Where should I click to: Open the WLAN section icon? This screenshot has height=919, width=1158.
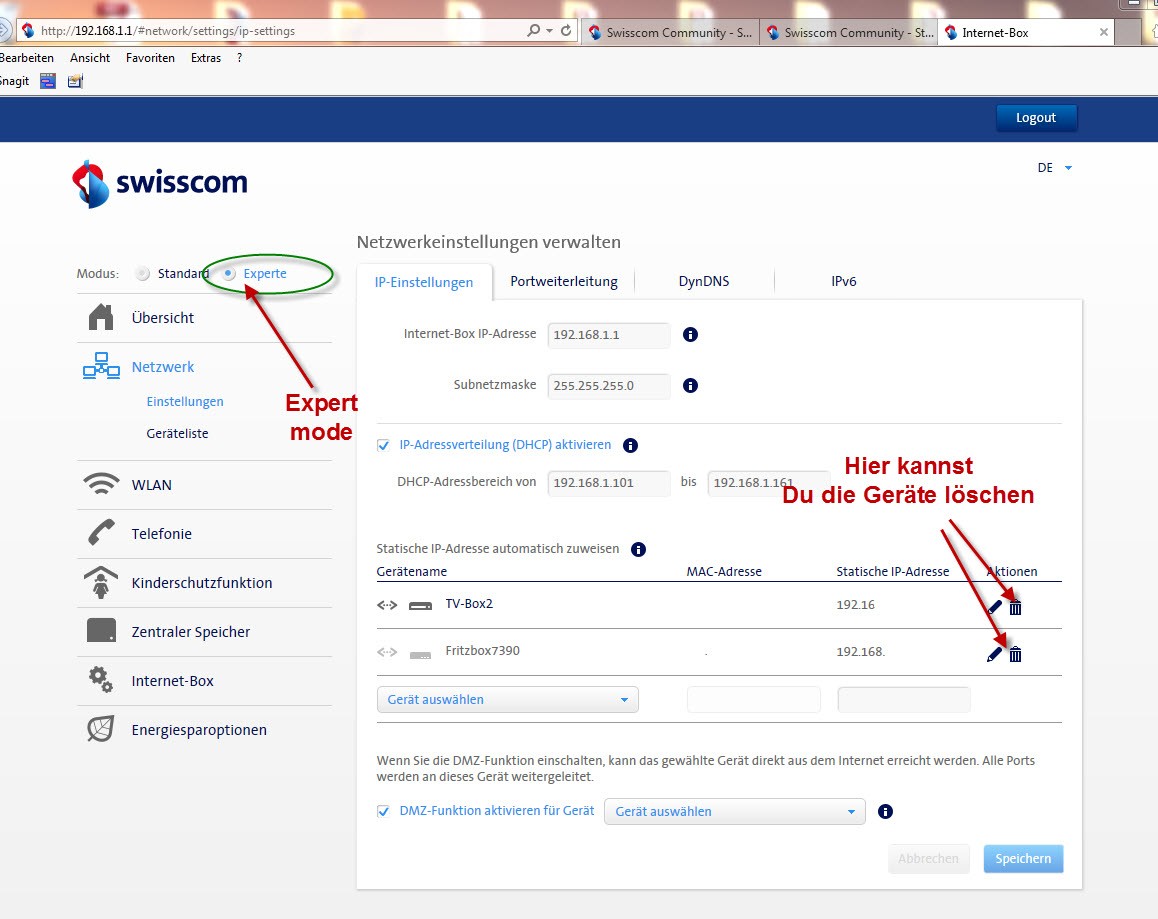[x=100, y=485]
